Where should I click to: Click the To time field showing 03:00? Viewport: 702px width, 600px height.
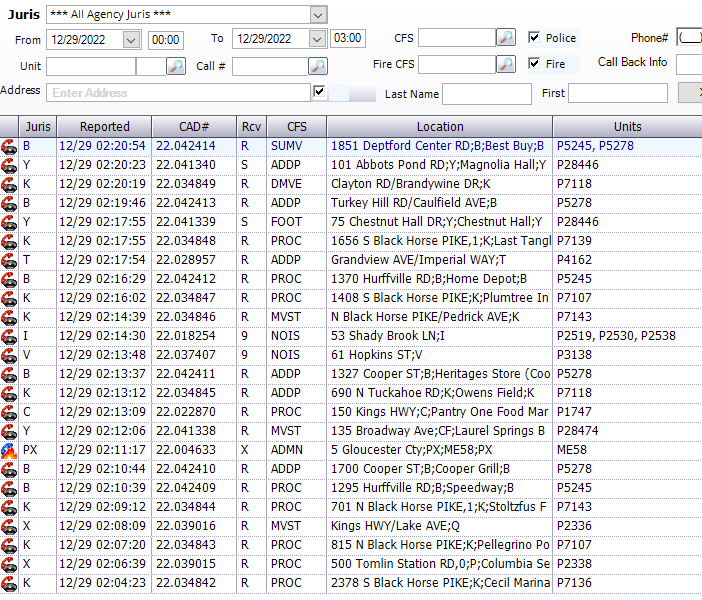tap(348, 38)
